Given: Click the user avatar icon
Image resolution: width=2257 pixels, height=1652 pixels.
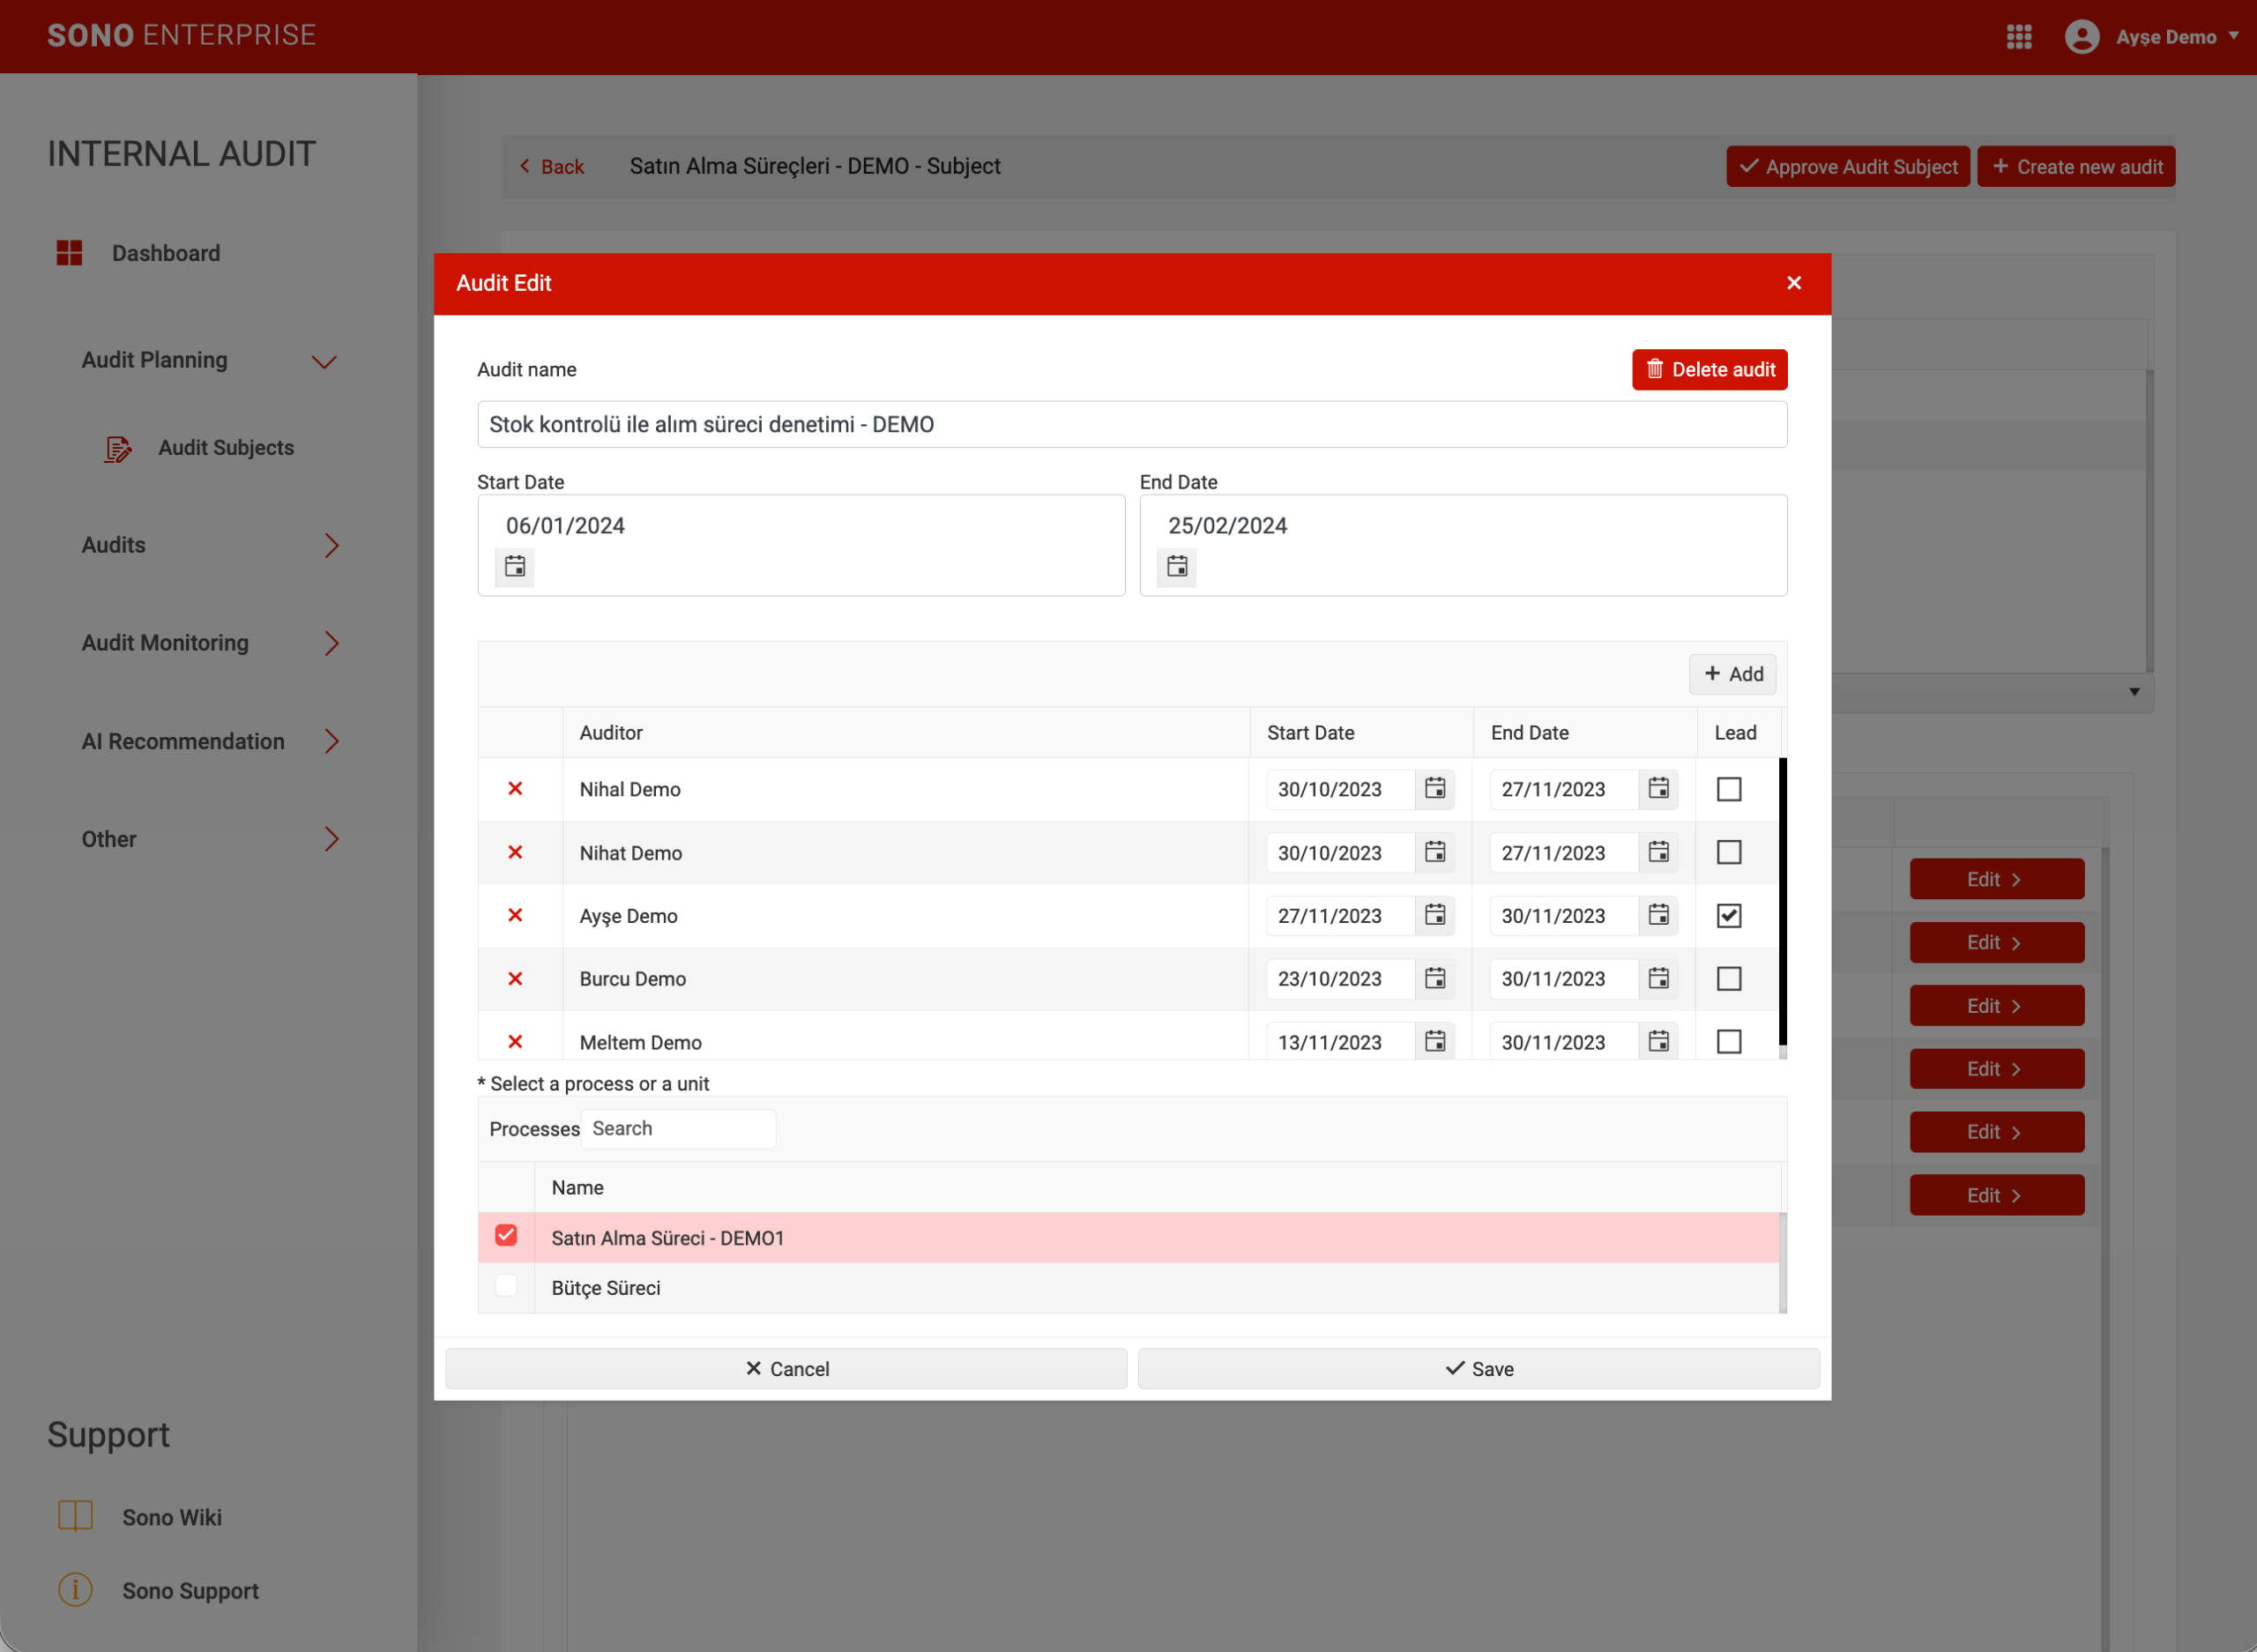Looking at the screenshot, I should (x=2081, y=37).
